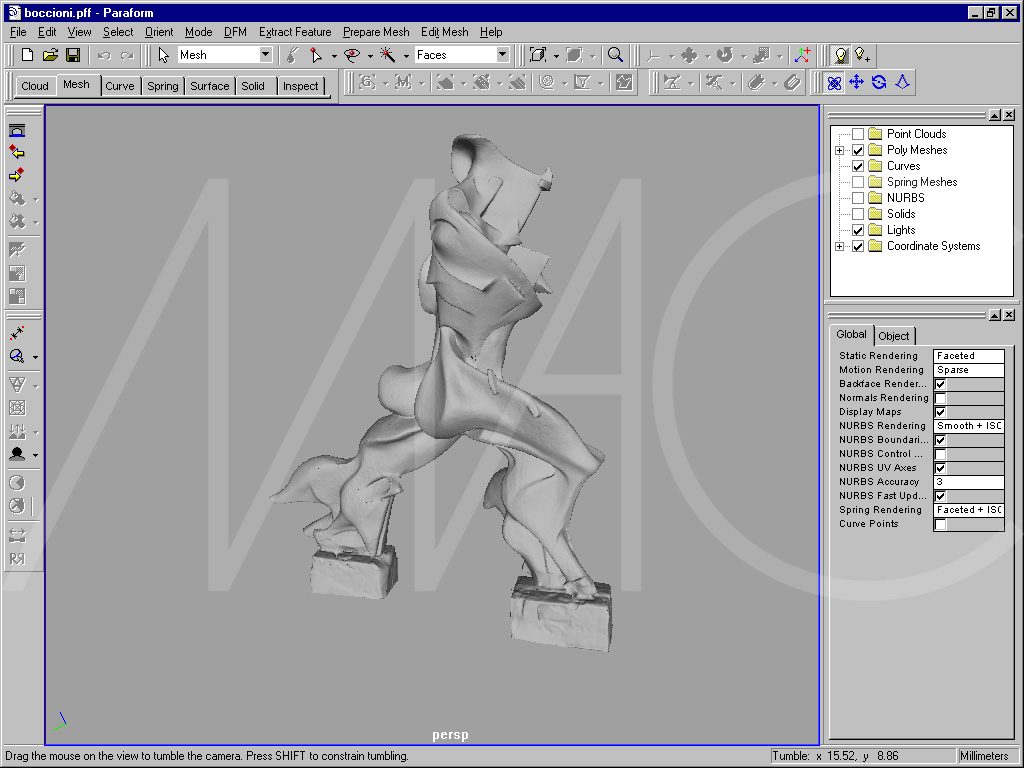
Task: Click the magnifying glass zoom icon
Action: [x=615, y=56]
